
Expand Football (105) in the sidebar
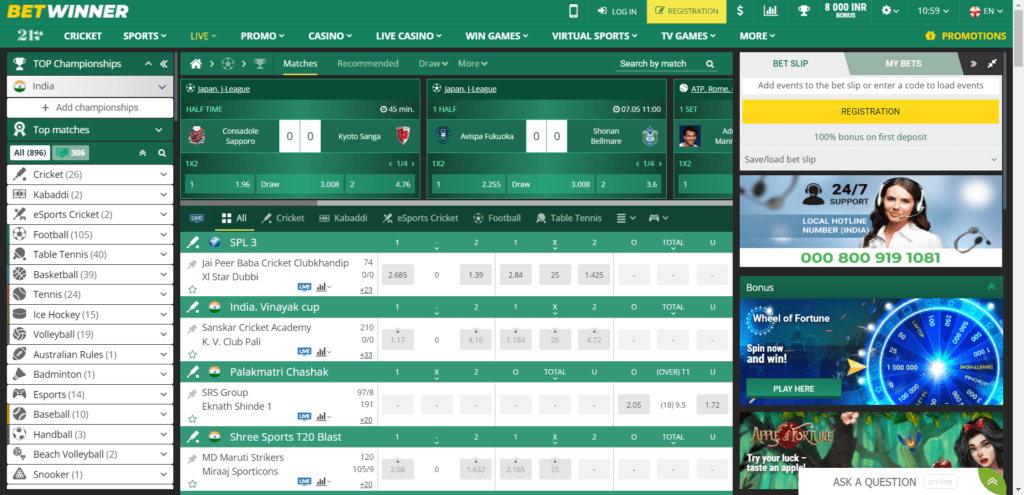point(90,234)
